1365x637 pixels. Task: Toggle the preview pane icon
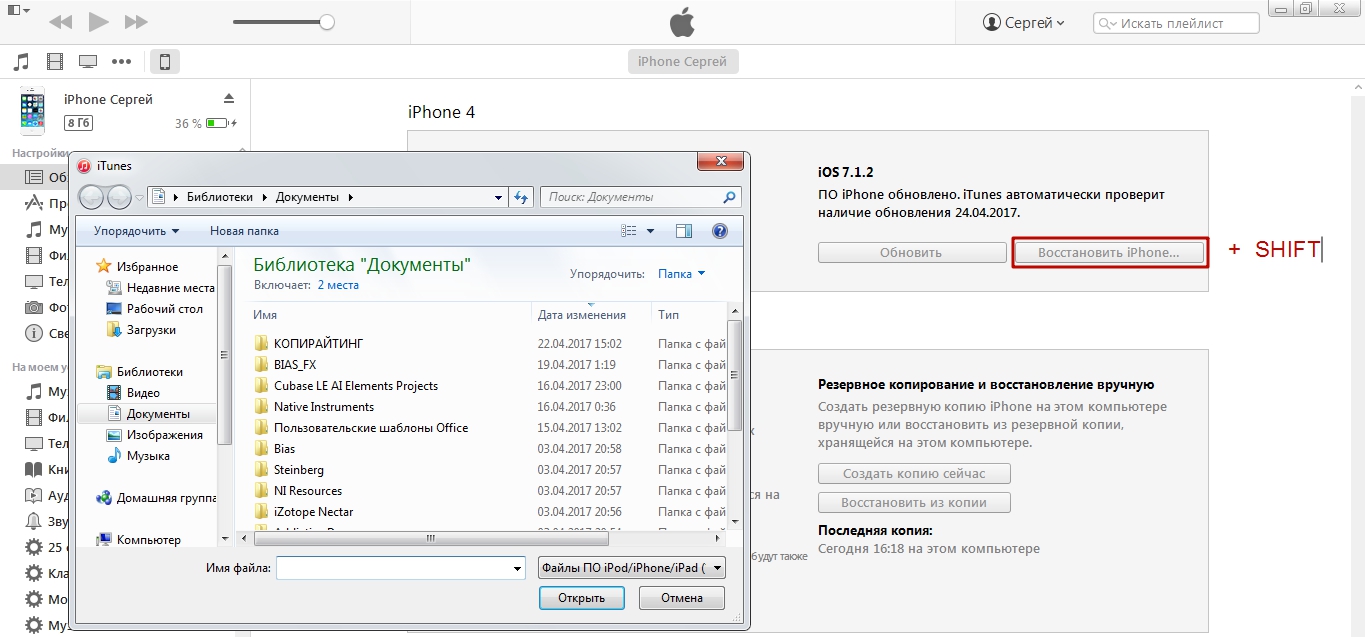click(684, 231)
